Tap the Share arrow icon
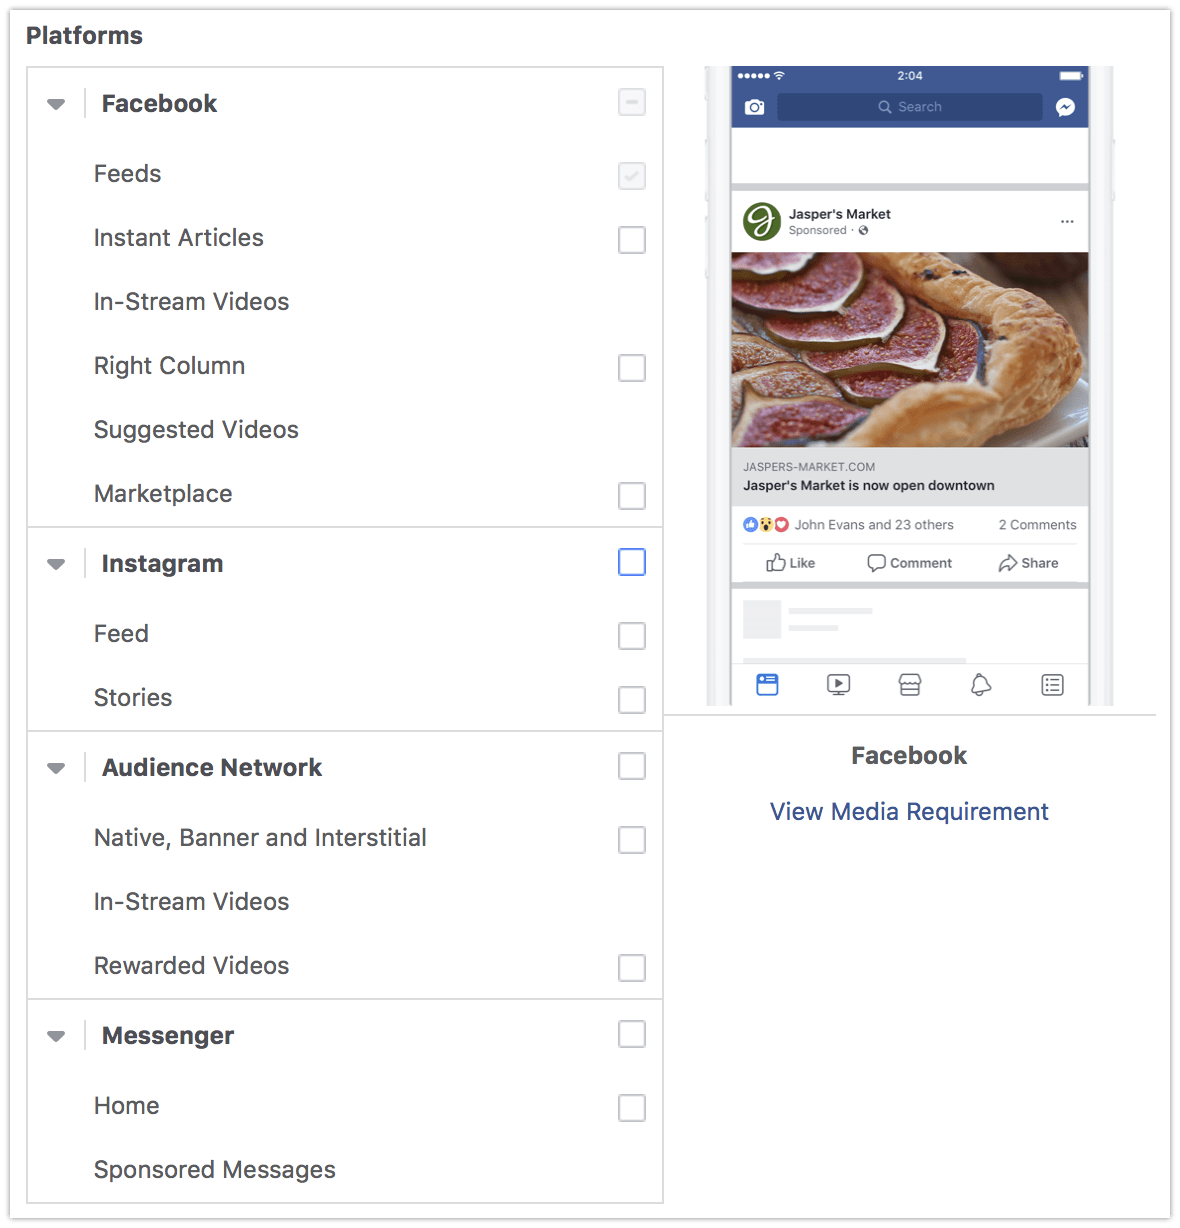The width and height of the screenshot is (1180, 1228). [x=1008, y=563]
